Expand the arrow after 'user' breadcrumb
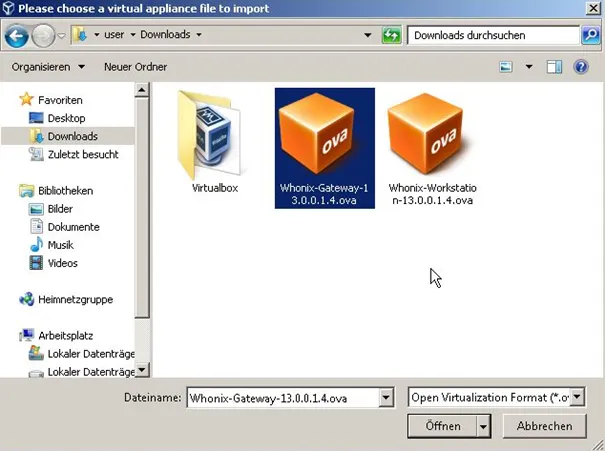This screenshot has width=605, height=451. (133, 35)
